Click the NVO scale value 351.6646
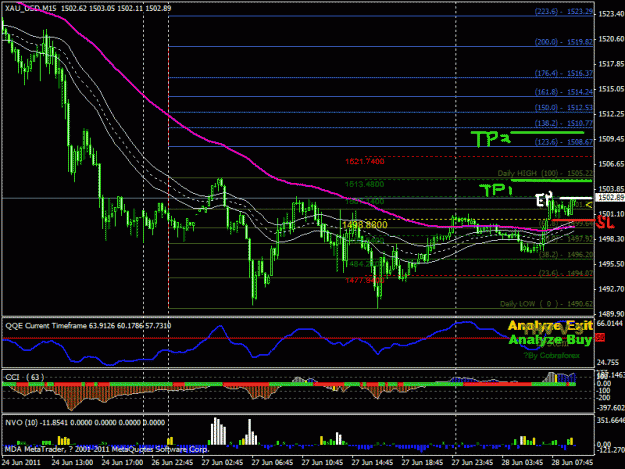The image size is (625, 469). pos(610,420)
